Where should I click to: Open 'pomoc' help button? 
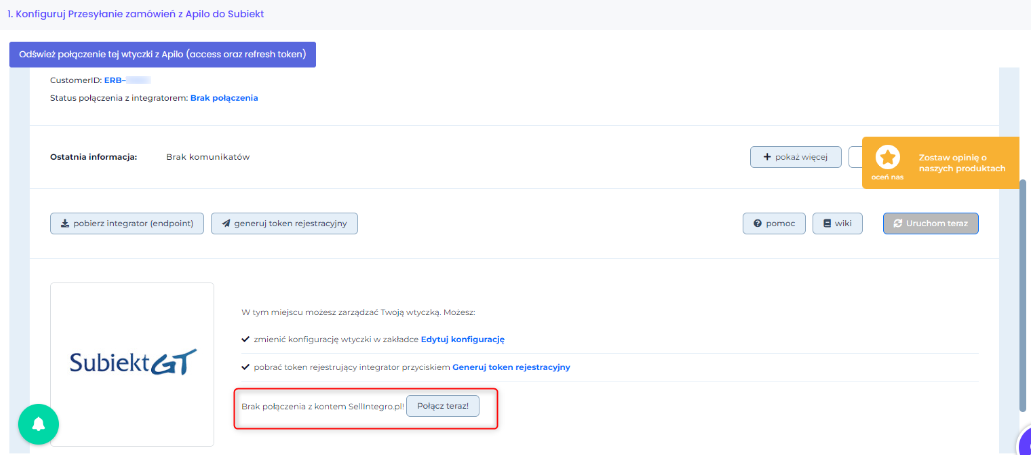[775, 223]
